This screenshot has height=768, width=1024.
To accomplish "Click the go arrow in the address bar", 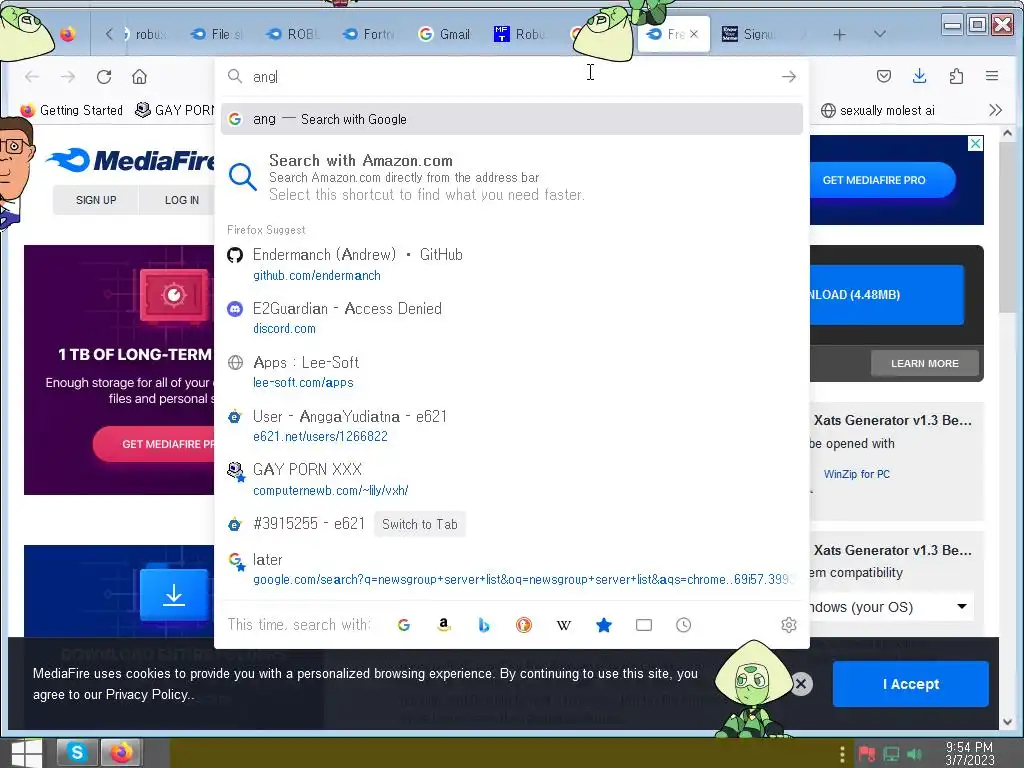I will click(x=789, y=77).
